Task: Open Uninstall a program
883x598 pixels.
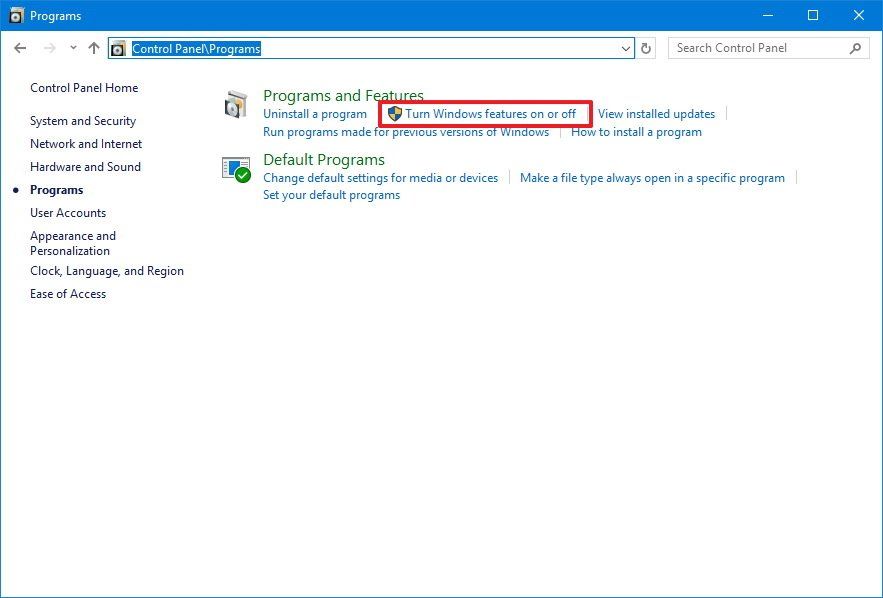Action: tap(314, 113)
